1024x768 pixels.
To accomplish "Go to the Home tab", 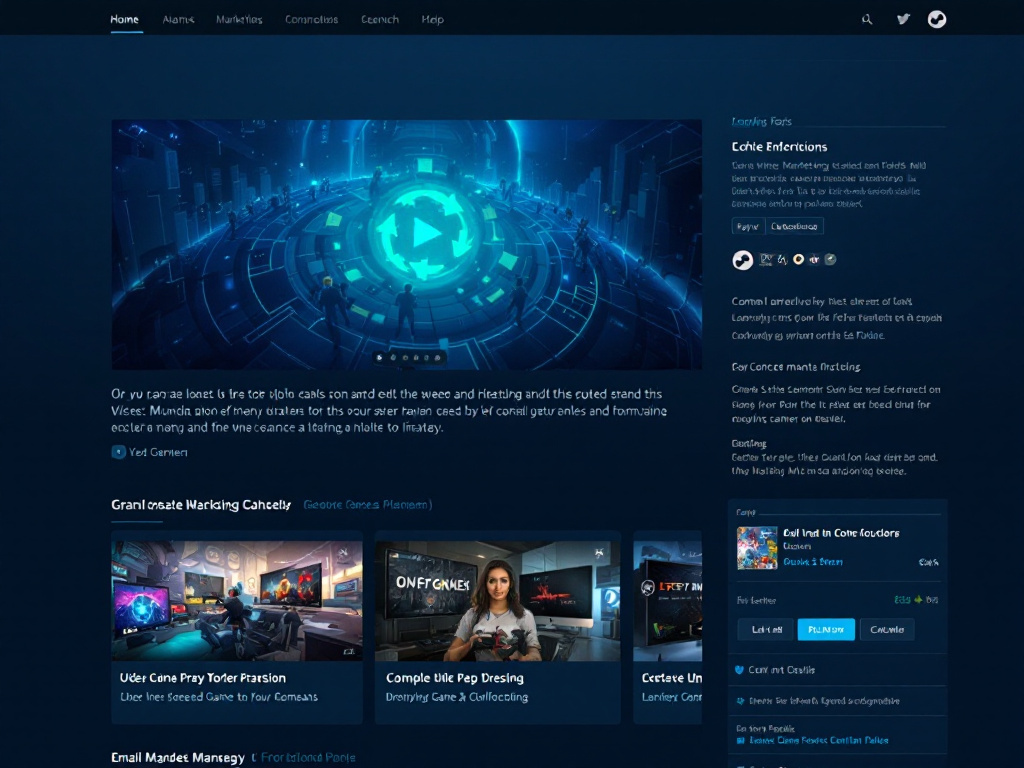I will pyautogui.click(x=125, y=20).
